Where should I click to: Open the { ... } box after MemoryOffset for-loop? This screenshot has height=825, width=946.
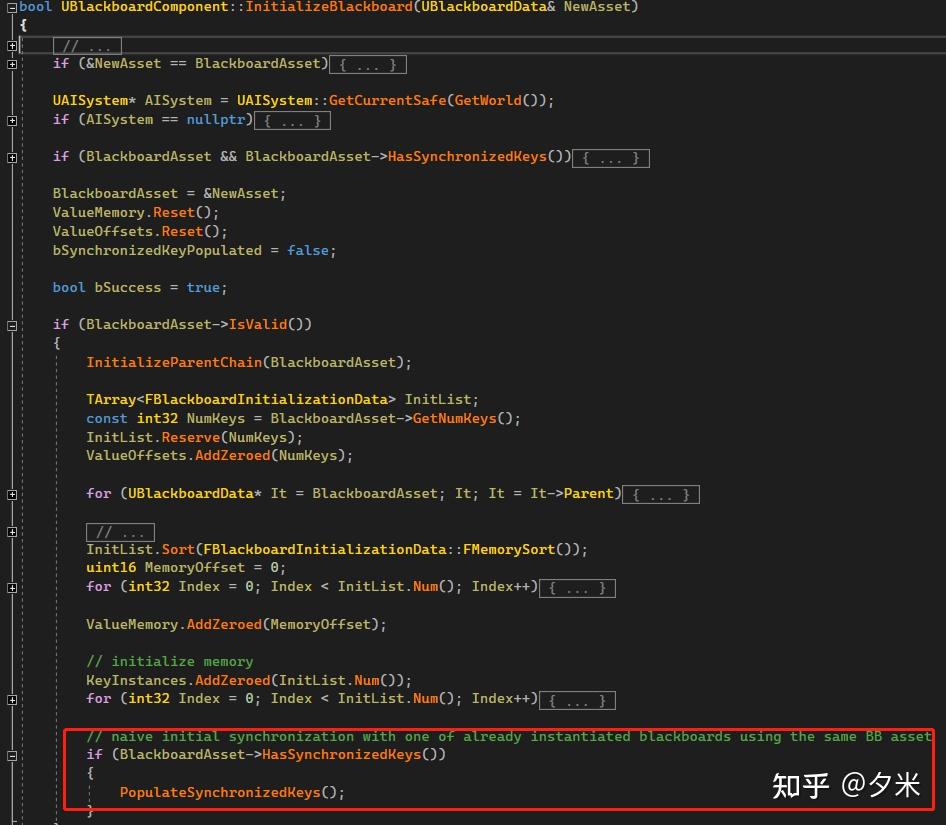coord(577,588)
